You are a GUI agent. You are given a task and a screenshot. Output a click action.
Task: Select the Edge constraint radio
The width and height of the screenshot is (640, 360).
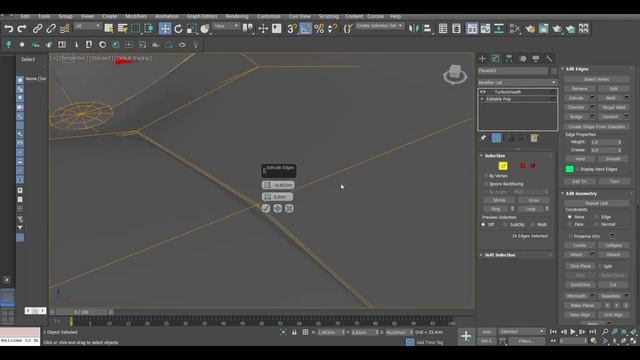(596, 217)
